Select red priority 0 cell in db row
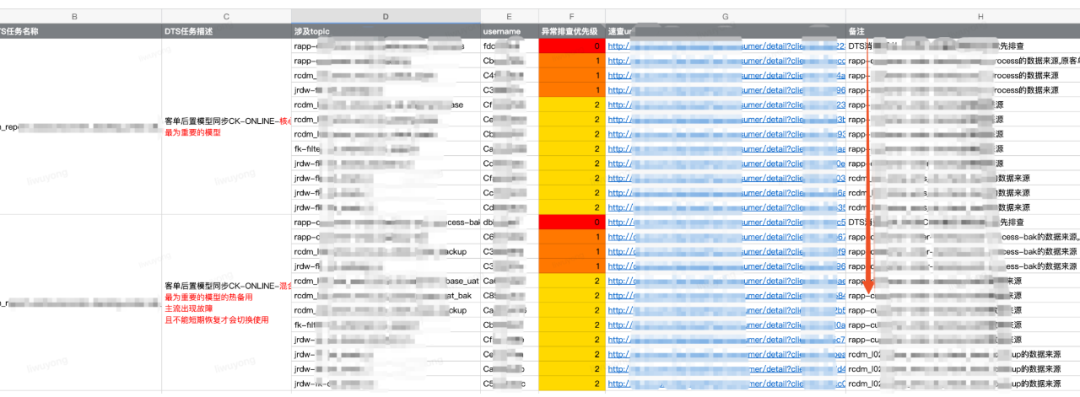1080x397 pixels. pos(572,222)
